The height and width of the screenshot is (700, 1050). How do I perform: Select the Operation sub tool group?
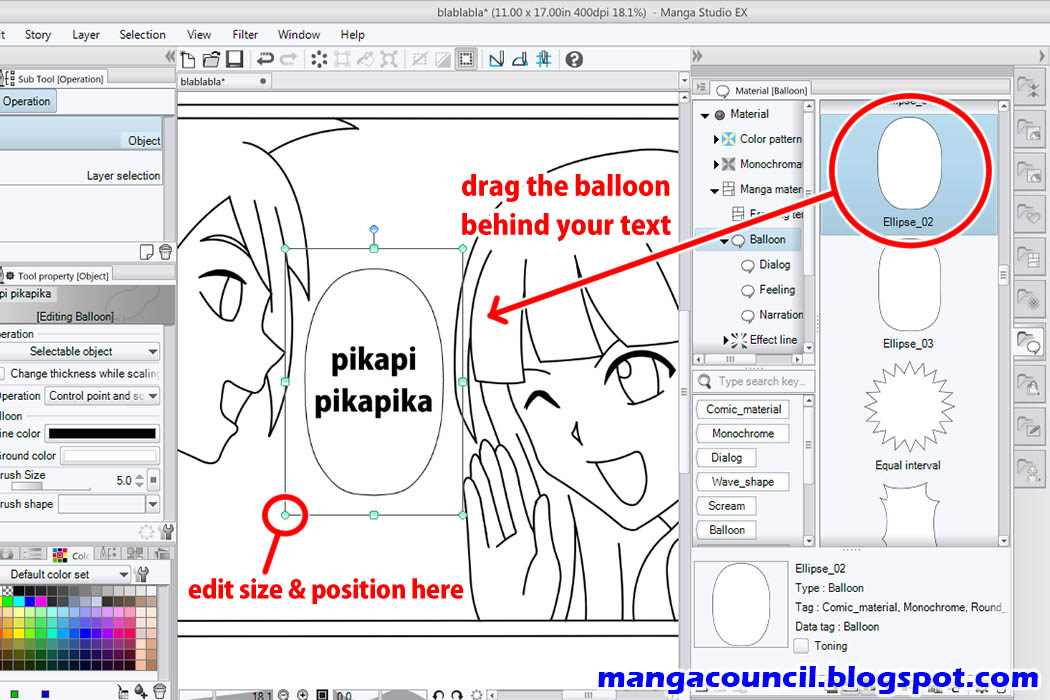27,102
